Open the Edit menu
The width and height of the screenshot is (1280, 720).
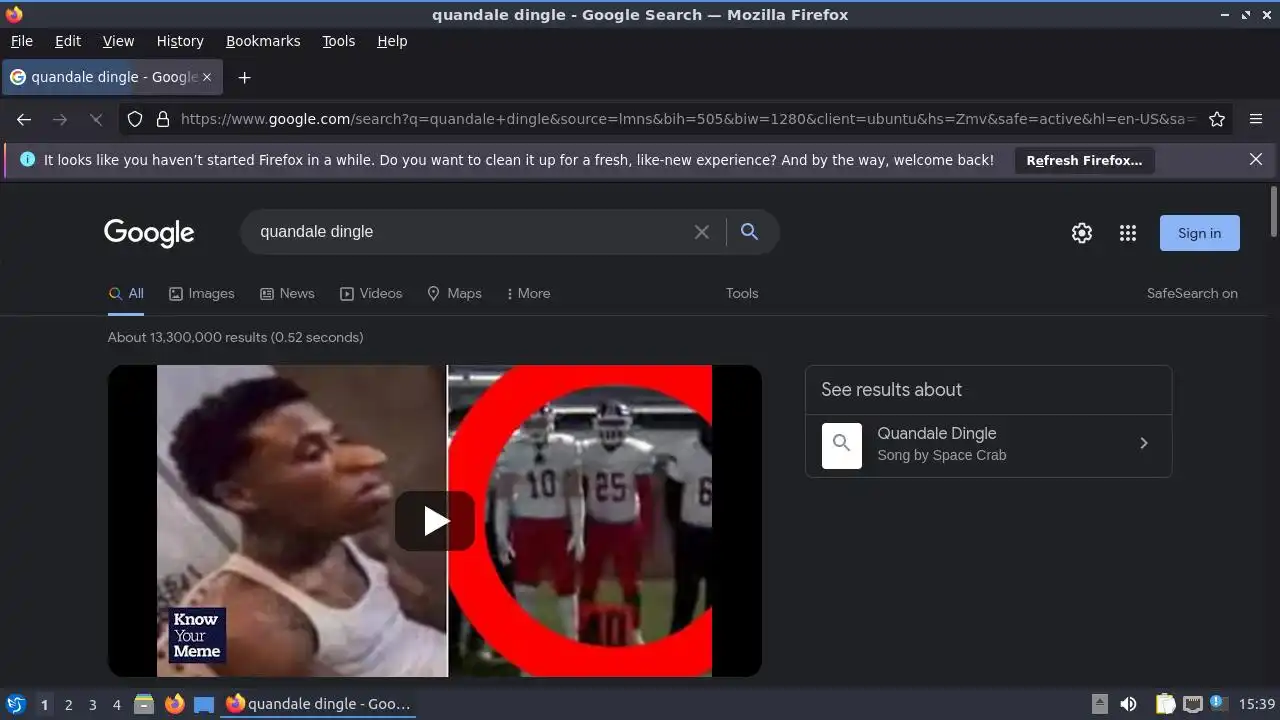click(x=68, y=41)
